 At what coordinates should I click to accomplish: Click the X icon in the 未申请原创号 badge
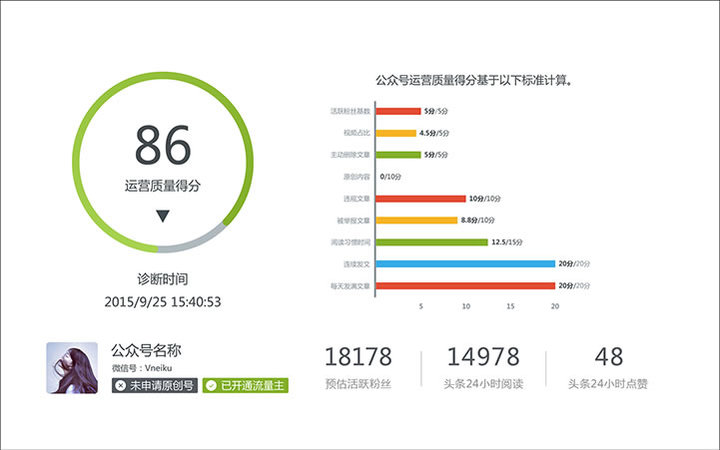click(x=120, y=385)
